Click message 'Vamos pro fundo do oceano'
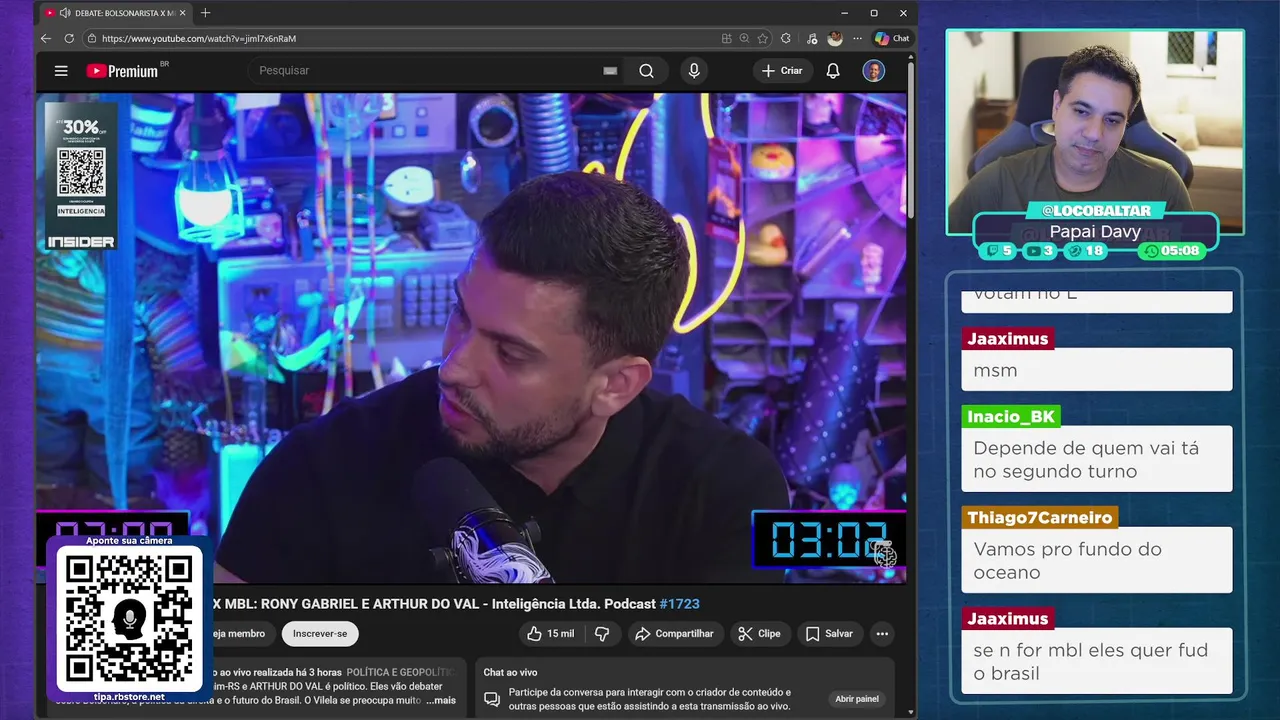 click(1097, 561)
